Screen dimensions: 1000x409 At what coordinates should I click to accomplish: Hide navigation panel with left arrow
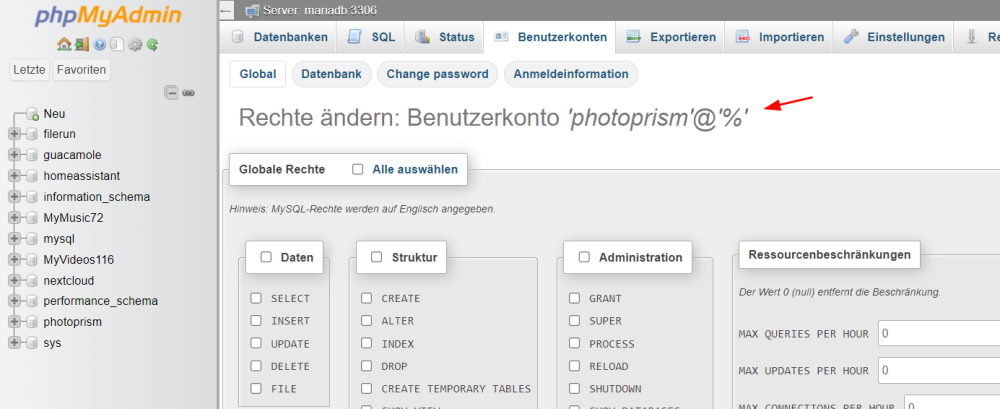coord(225,11)
